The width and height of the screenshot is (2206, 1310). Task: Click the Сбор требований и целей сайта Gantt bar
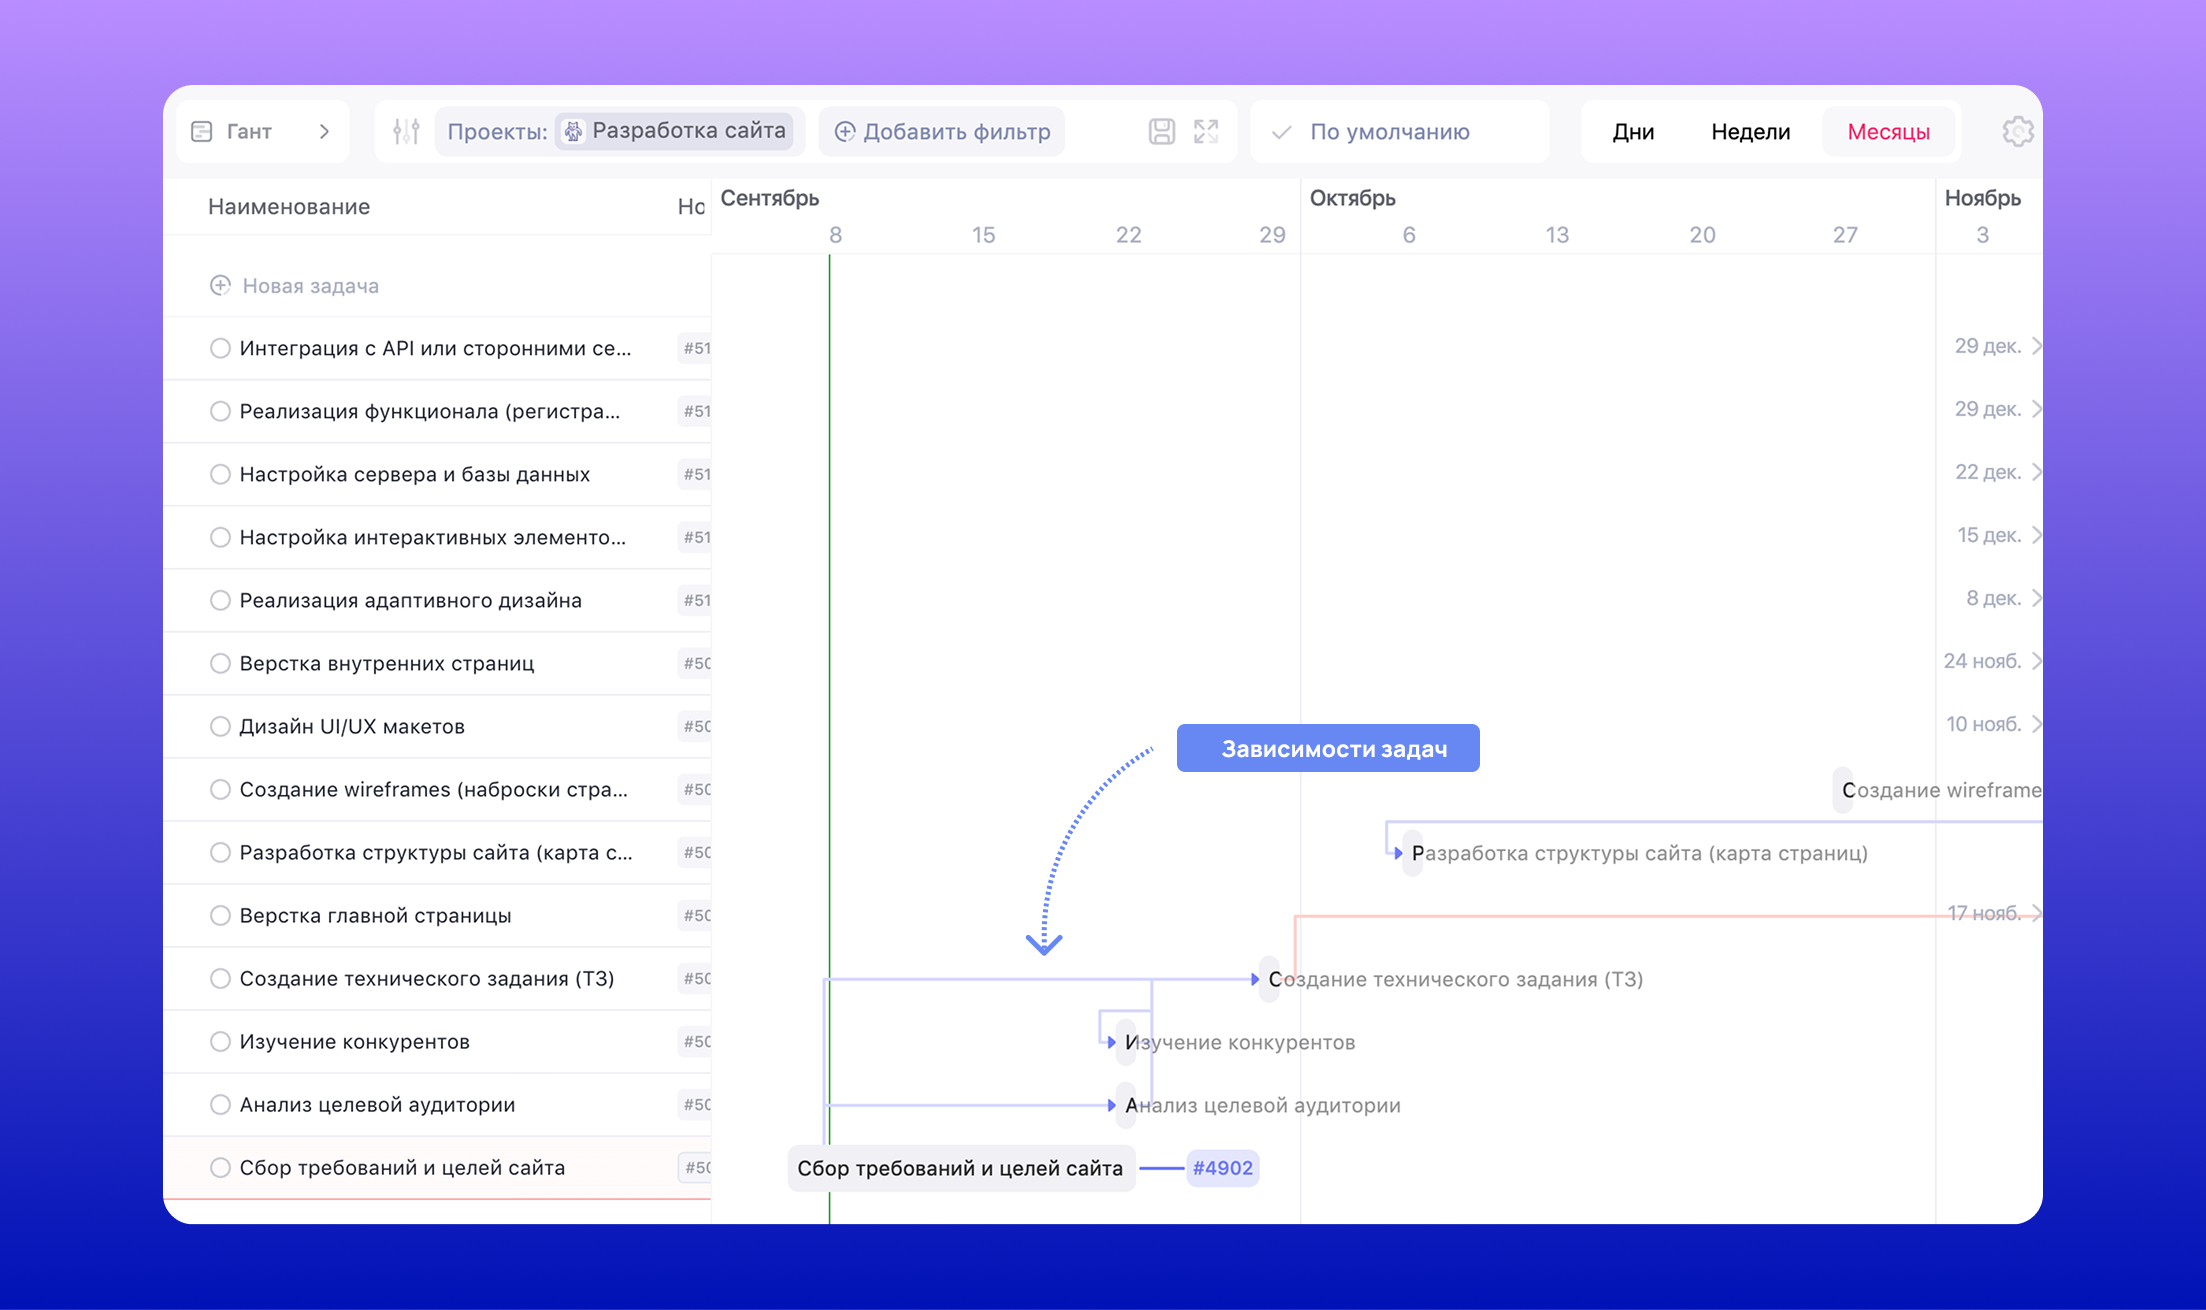coord(960,1168)
